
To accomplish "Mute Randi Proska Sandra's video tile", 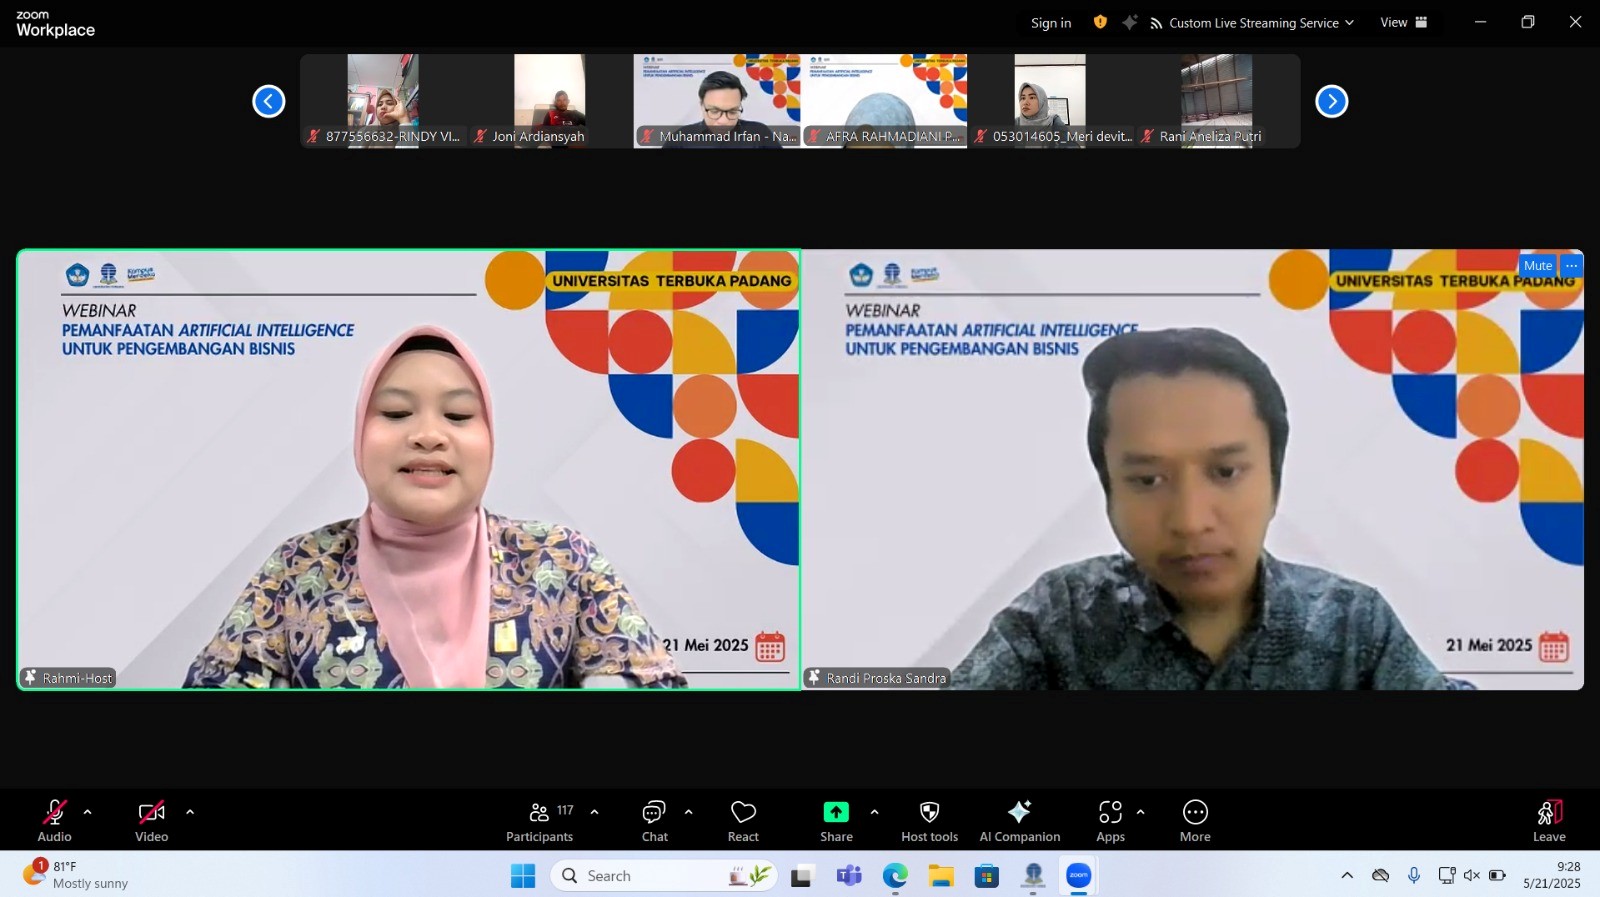I will (1537, 266).
